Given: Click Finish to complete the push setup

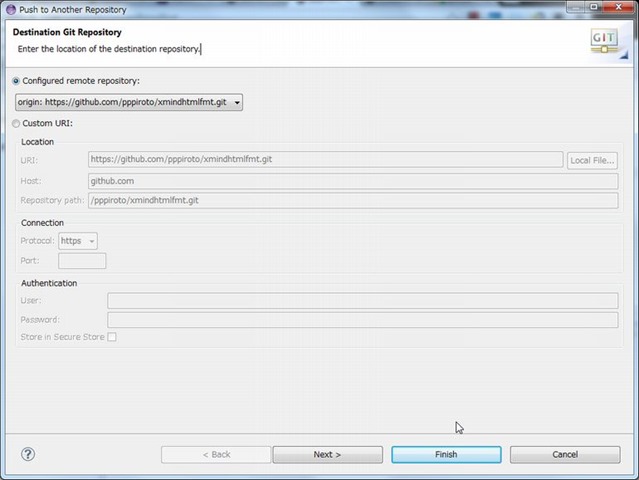Looking at the screenshot, I should (446, 454).
